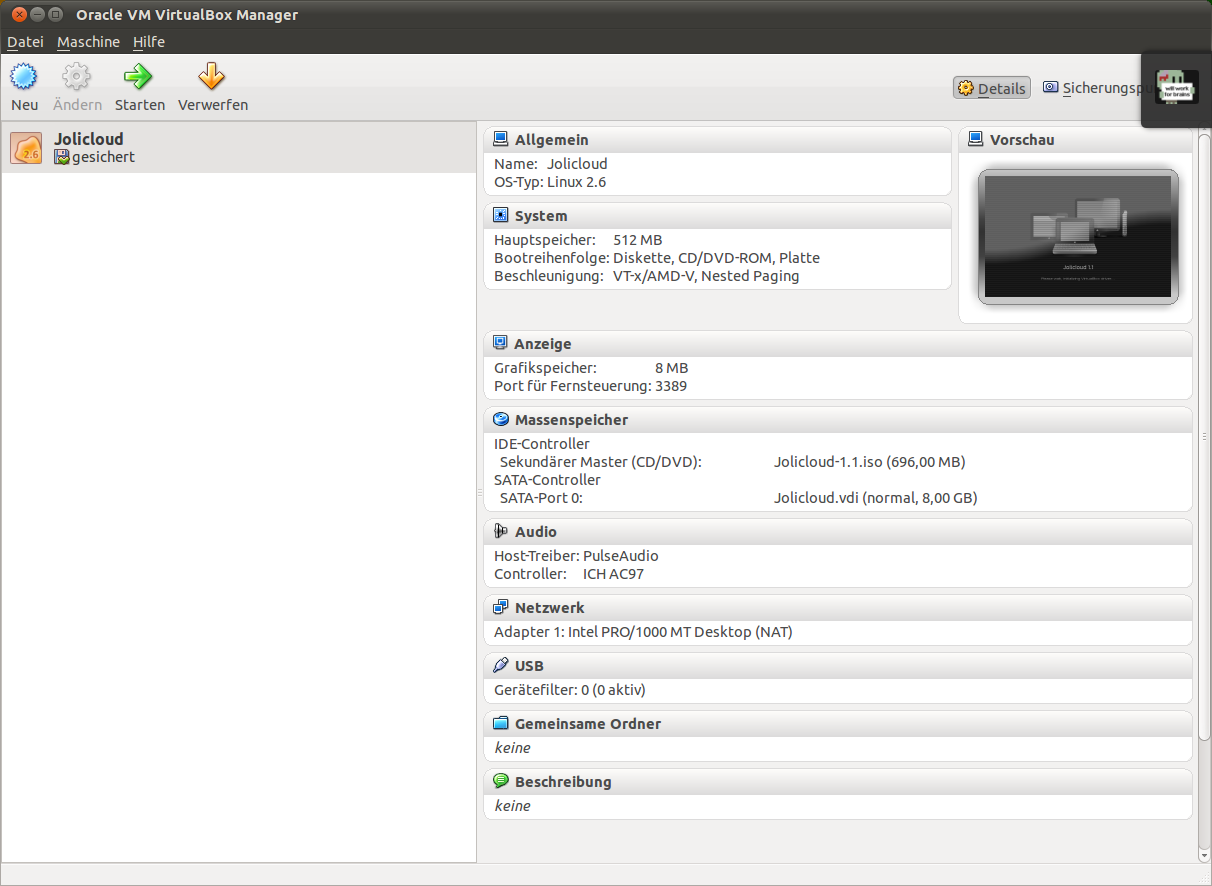Open the Maschine menu
Viewport: 1212px width, 886px height.
click(88, 42)
